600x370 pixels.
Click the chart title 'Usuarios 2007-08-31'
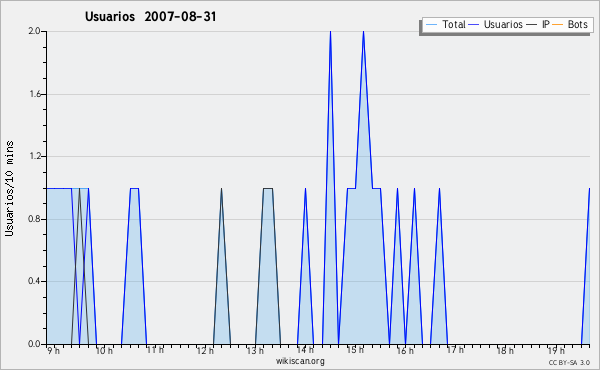(x=150, y=17)
